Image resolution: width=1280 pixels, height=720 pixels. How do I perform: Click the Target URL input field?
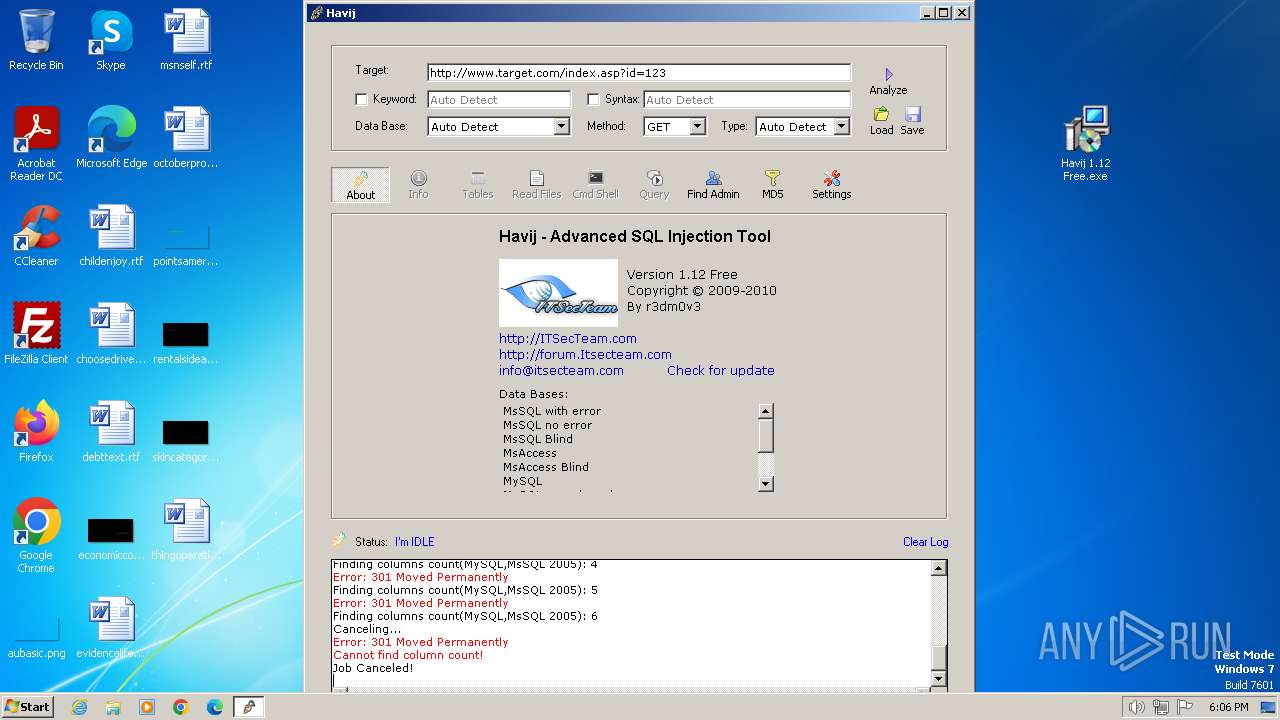pyautogui.click(x=639, y=73)
